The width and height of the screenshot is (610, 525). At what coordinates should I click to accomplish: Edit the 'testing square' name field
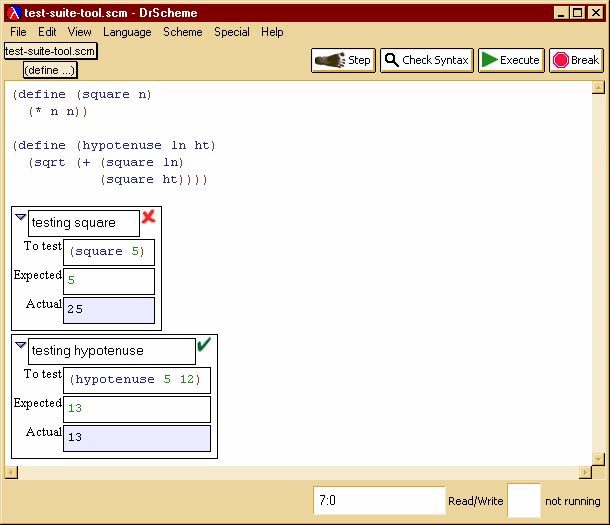pyautogui.click(x=84, y=223)
